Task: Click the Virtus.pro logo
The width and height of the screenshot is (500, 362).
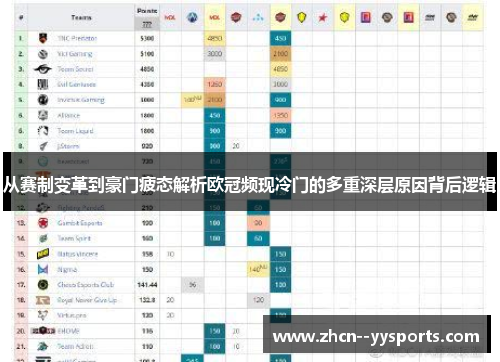Action: pyautogui.click(x=43, y=315)
